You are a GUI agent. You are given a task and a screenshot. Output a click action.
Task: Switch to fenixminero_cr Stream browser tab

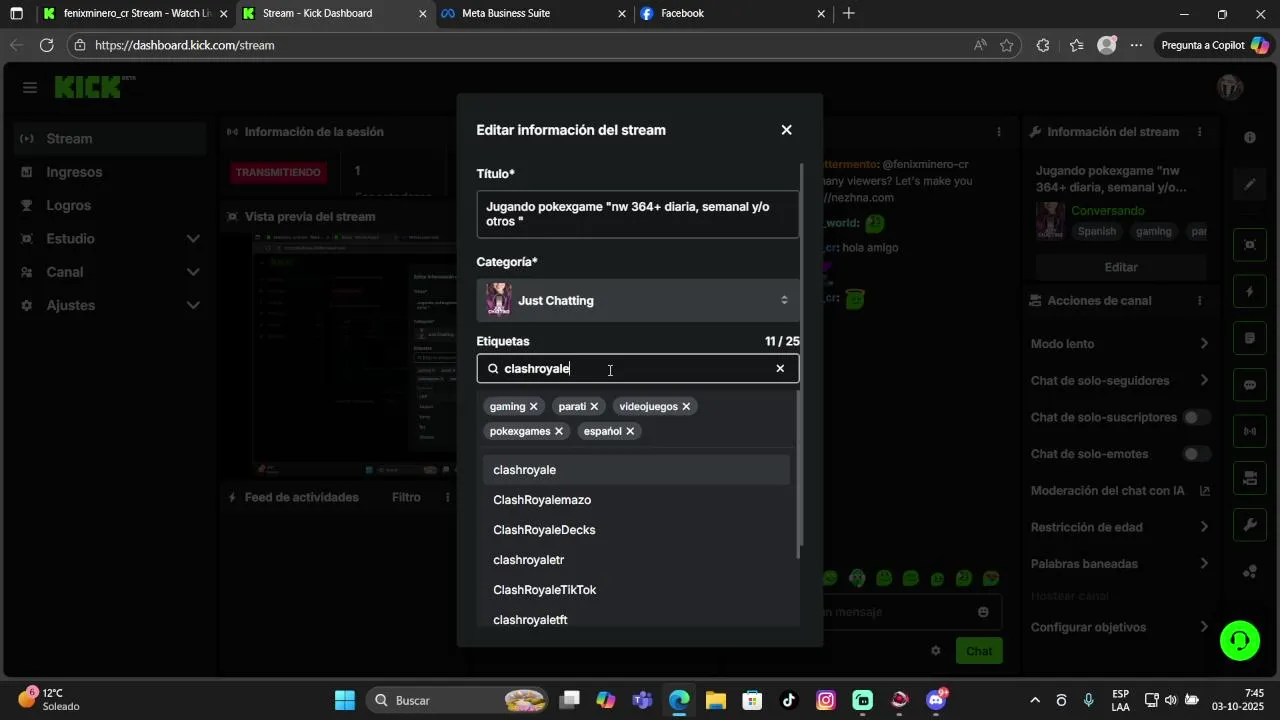pos(135,14)
